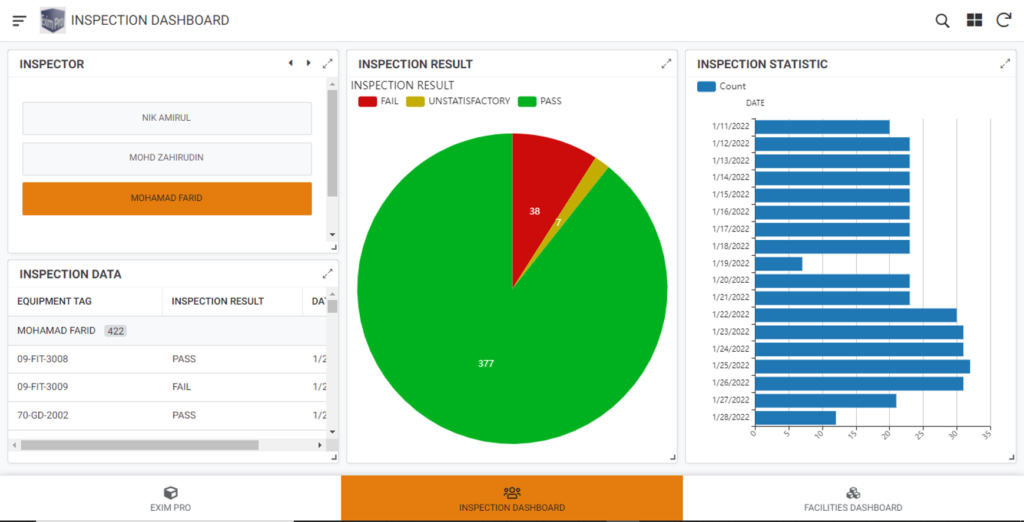Click the Inspector previous arrow
The image size is (1024, 522).
point(291,63)
